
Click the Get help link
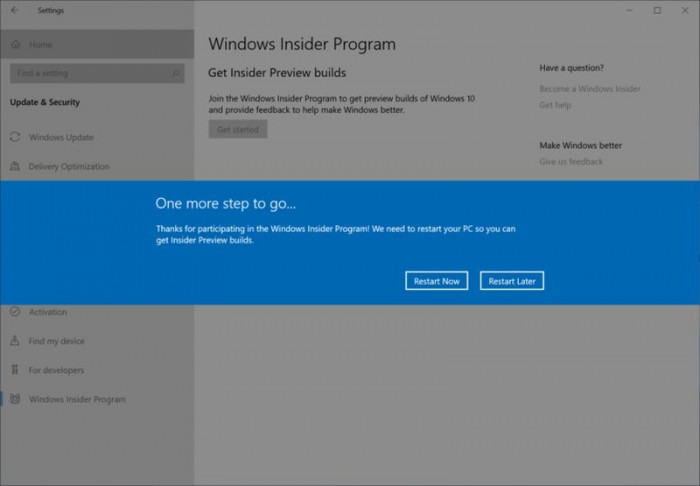click(555, 105)
